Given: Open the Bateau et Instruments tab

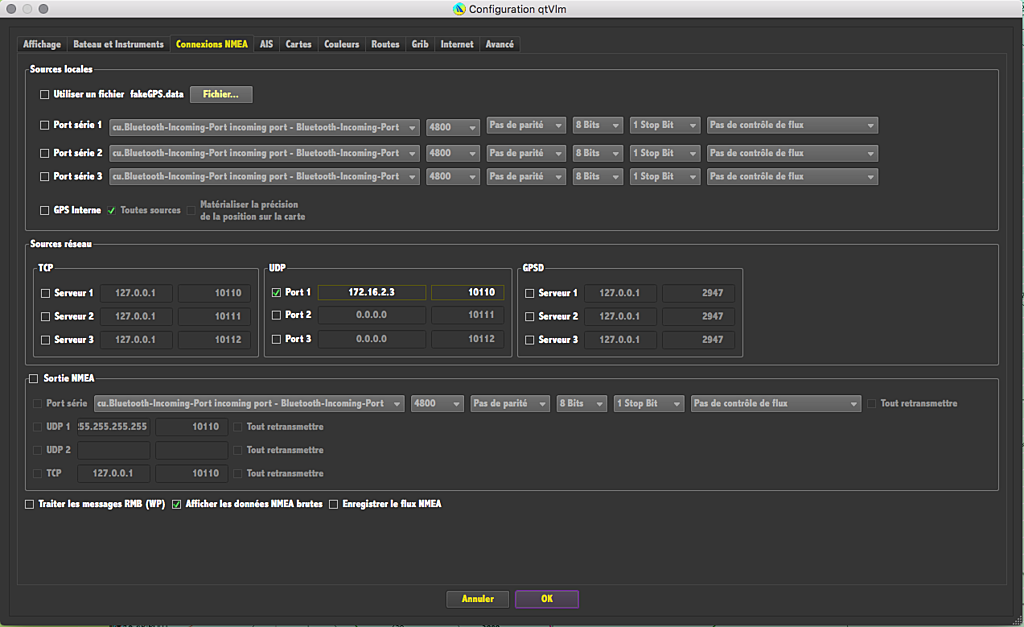Looking at the screenshot, I should tap(118, 44).
